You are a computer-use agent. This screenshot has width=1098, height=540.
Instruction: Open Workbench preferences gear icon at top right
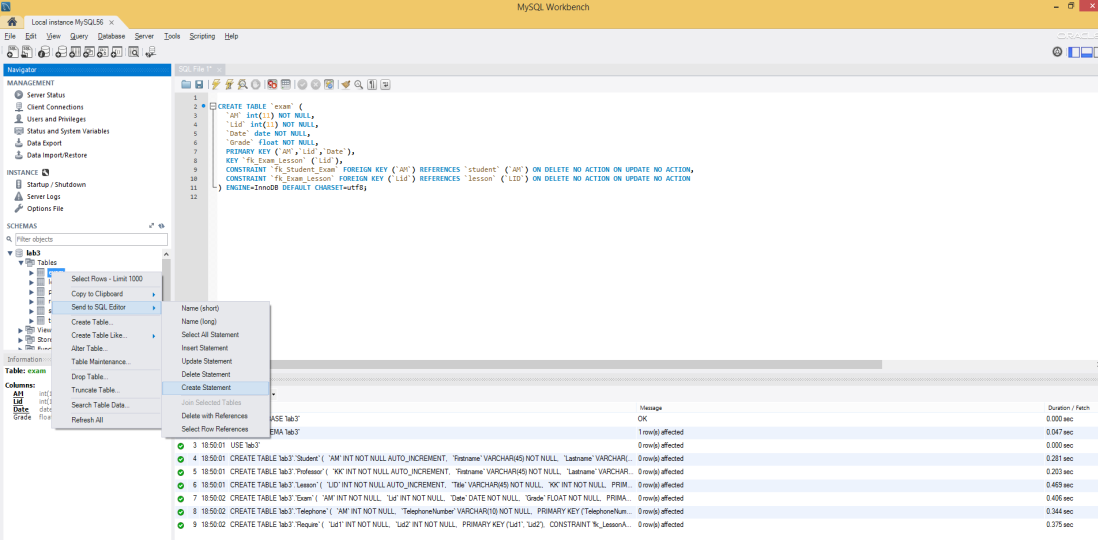pos(1057,51)
